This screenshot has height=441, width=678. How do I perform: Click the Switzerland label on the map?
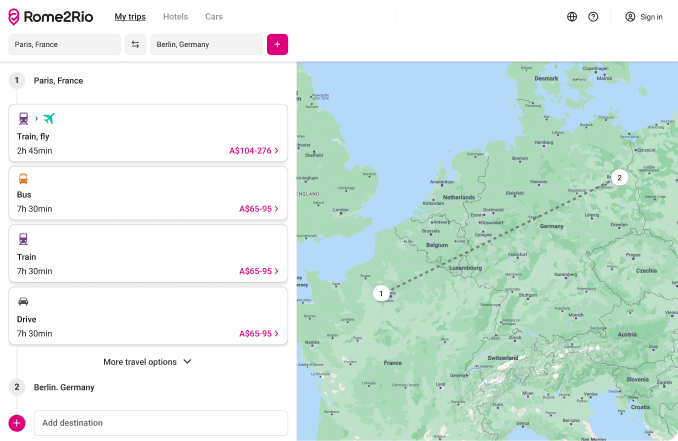(x=503, y=358)
